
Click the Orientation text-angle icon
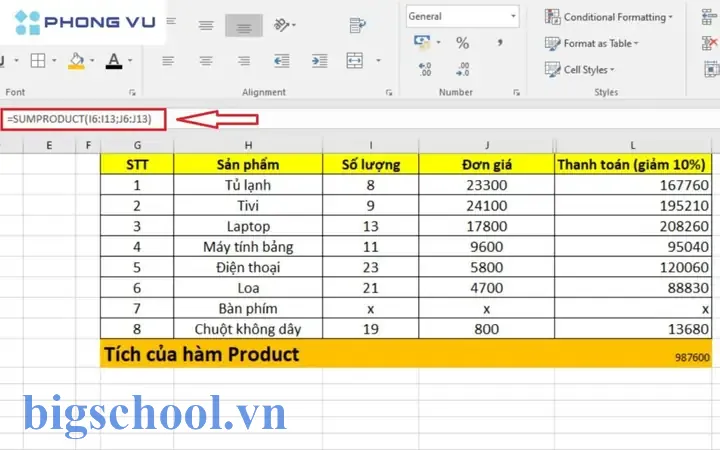(281, 24)
